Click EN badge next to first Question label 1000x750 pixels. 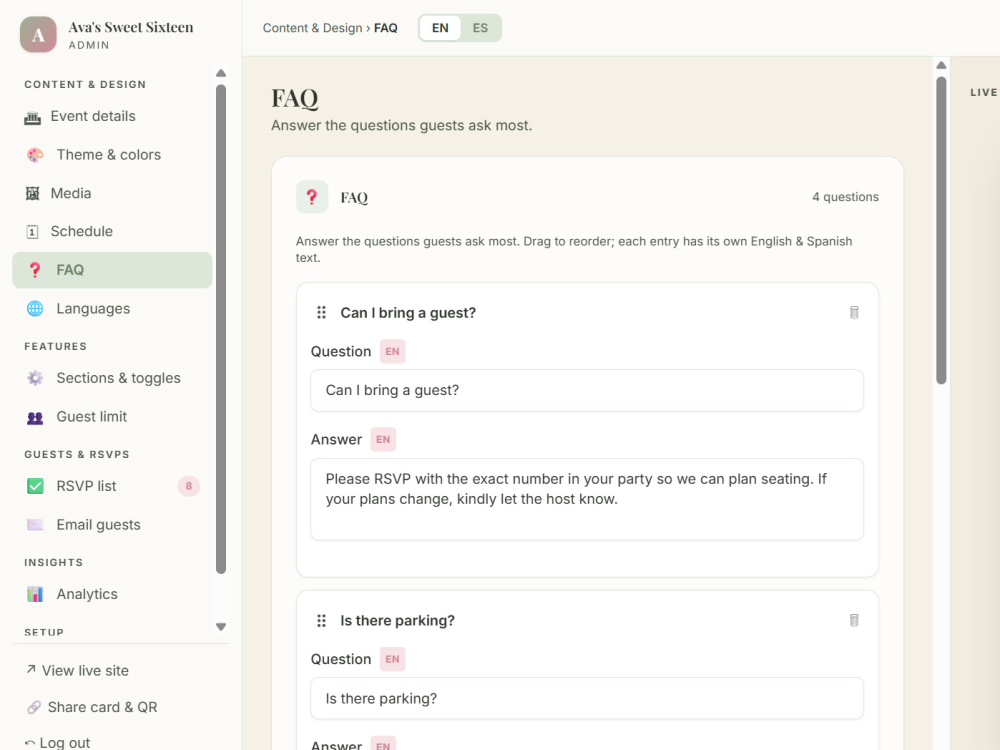pyautogui.click(x=392, y=351)
